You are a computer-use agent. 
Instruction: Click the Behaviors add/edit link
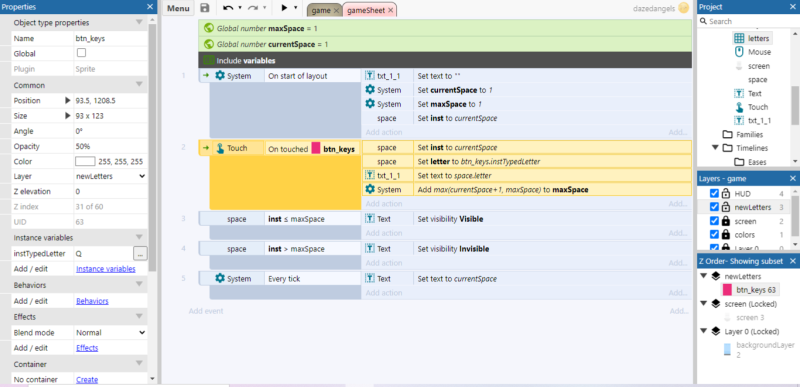click(x=92, y=301)
